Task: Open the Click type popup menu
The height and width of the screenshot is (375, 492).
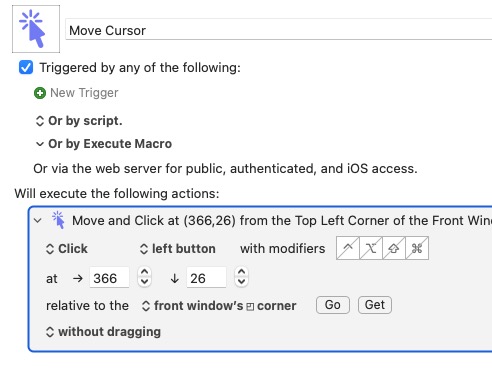Action: click(x=67, y=249)
